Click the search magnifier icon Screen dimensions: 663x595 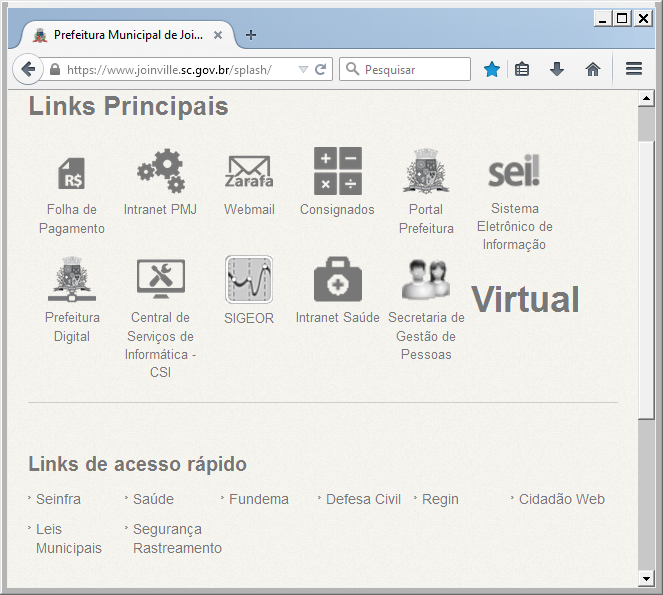coord(352,69)
